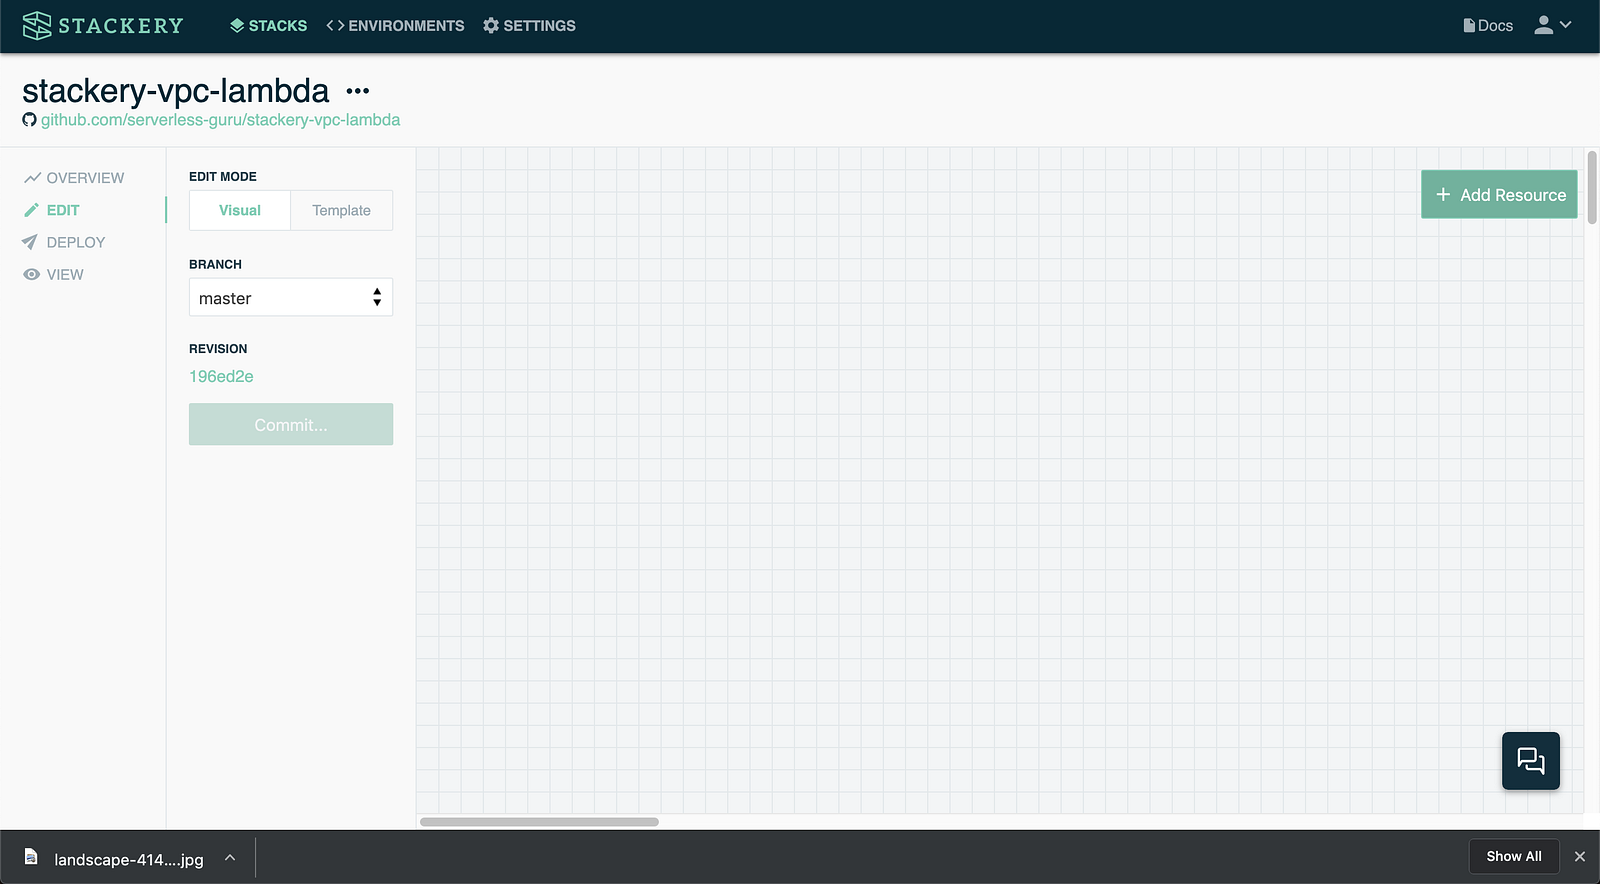Open downloaded file landscape-414....jpg
The width and height of the screenshot is (1600, 884).
click(115, 859)
